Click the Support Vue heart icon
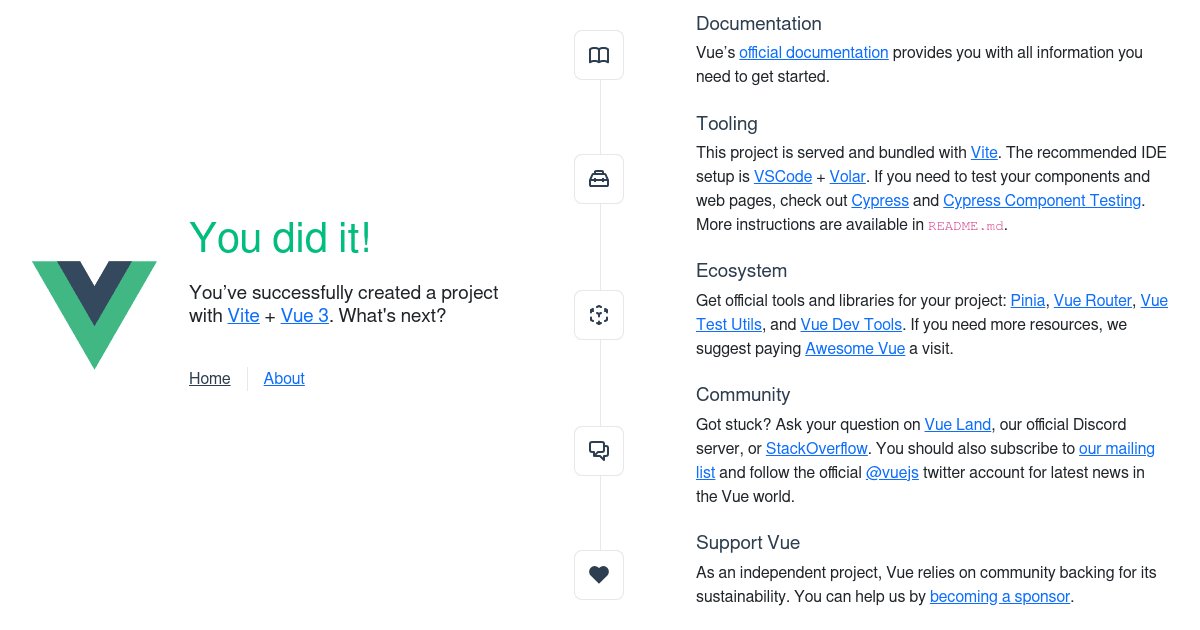 pyautogui.click(x=598, y=574)
